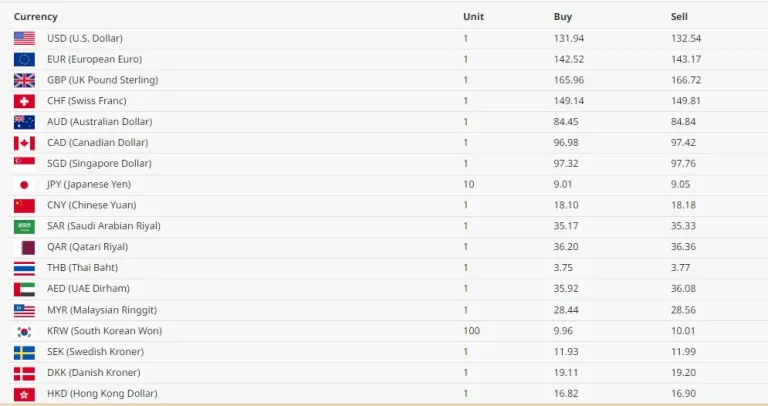The width and height of the screenshot is (768, 406).
Task: Select the SGD (Singapore Dollar) label
Action: [x=99, y=164]
